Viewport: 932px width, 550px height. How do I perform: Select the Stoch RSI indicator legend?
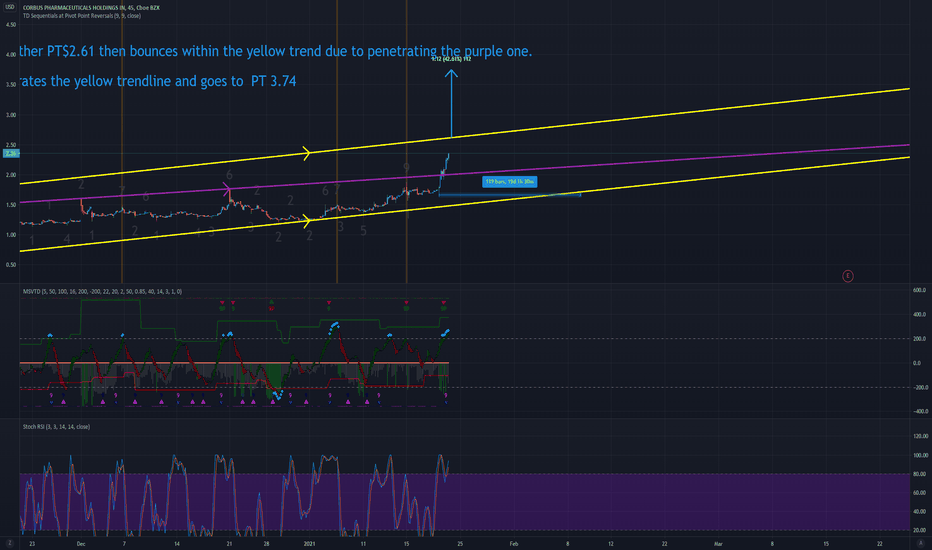coord(56,427)
